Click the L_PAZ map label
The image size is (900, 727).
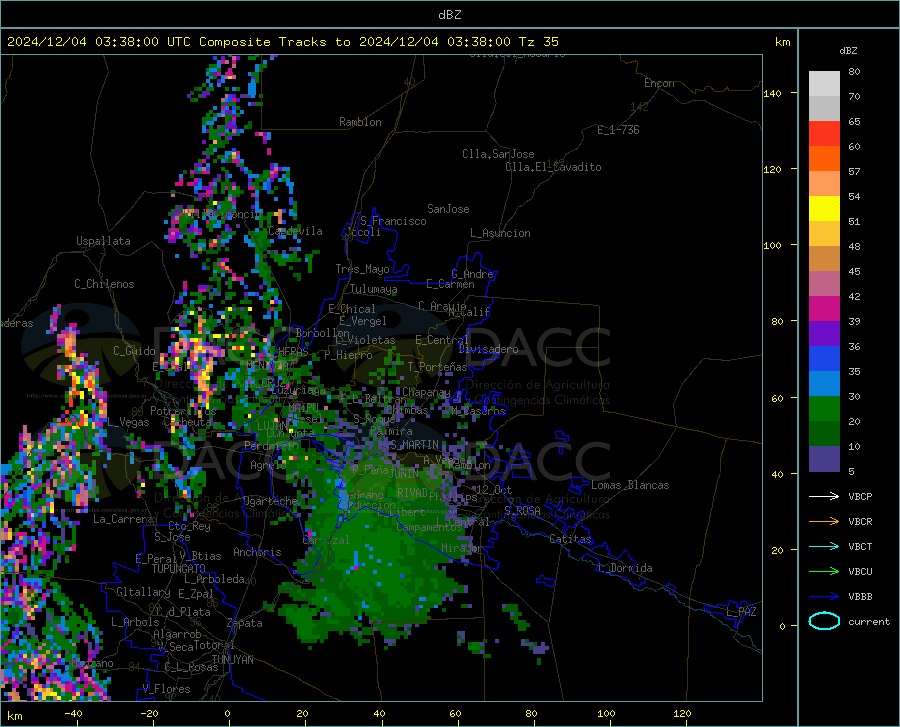pos(741,612)
